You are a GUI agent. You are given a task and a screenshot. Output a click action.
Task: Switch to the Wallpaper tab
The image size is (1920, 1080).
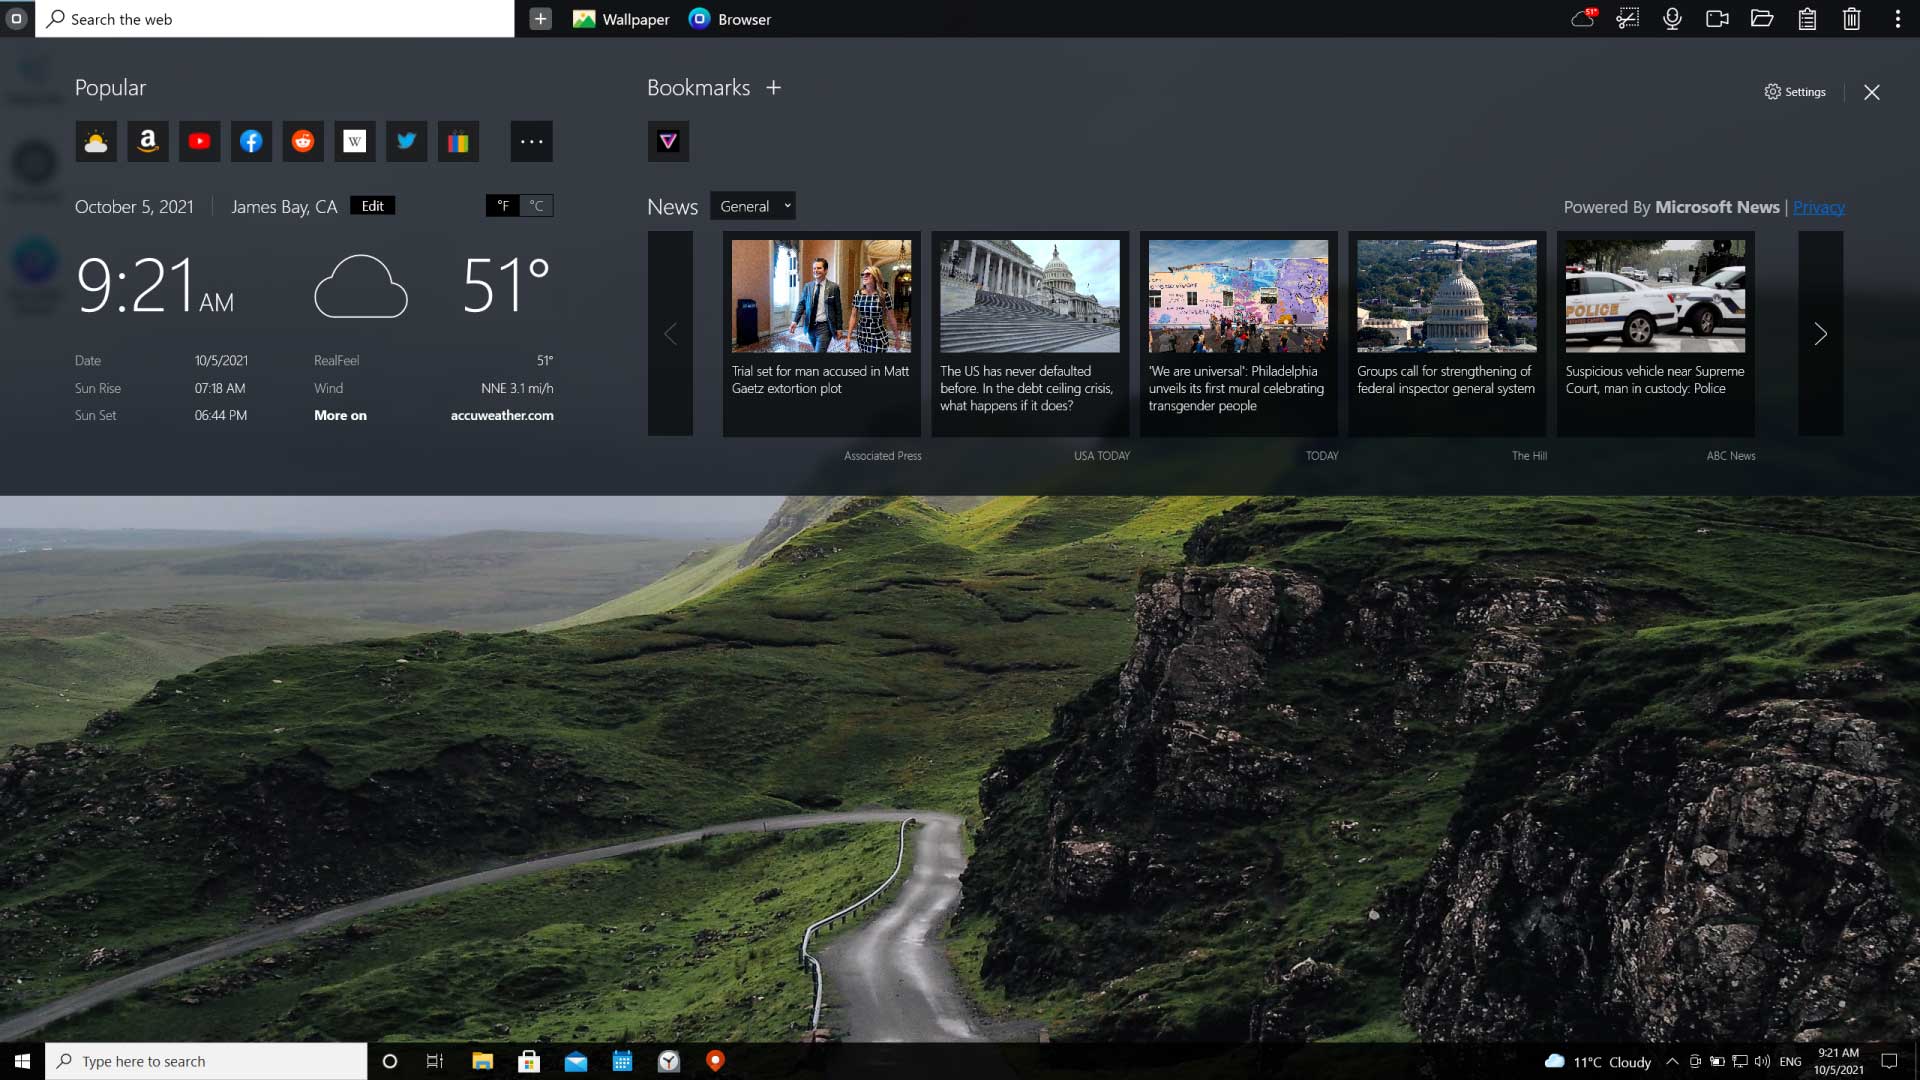point(621,19)
